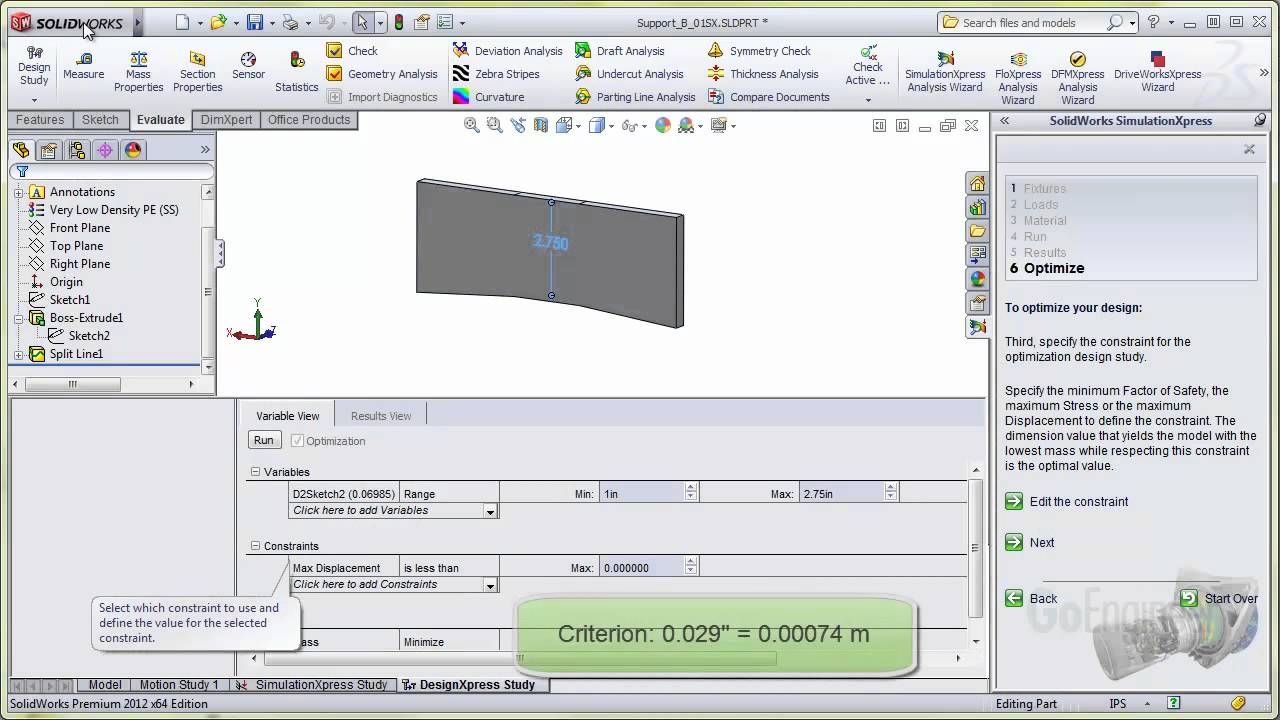Open Mass Properties
This screenshot has width=1280, height=720.
pyautogui.click(x=138, y=72)
